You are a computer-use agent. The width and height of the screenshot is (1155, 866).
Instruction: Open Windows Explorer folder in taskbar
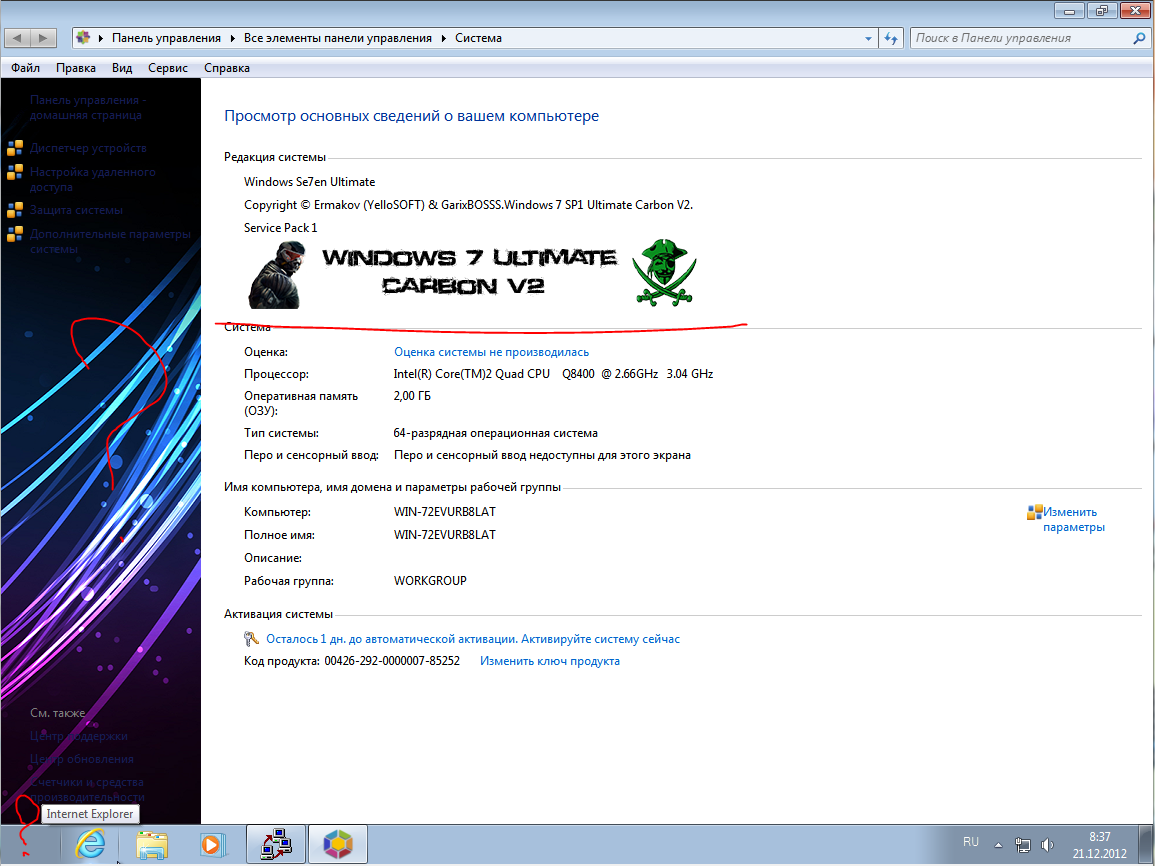152,845
